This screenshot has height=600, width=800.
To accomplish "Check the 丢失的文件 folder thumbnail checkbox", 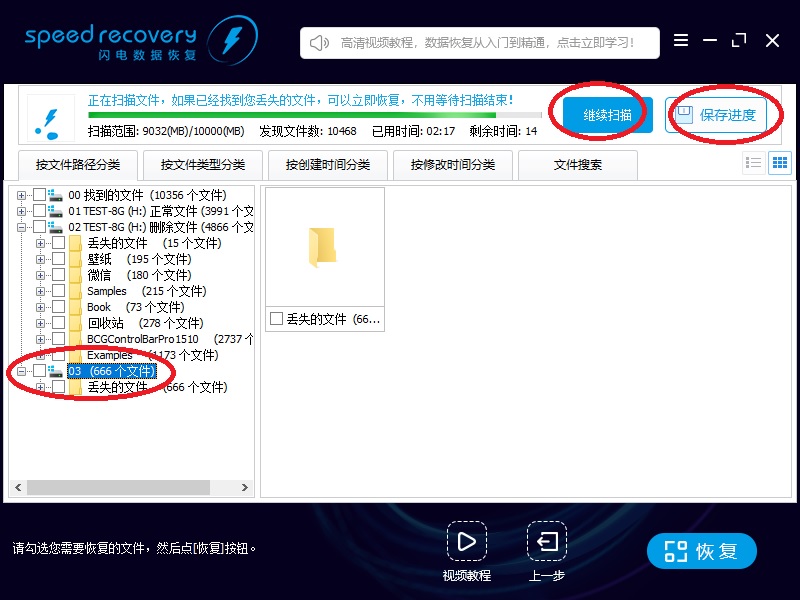I will [x=277, y=318].
